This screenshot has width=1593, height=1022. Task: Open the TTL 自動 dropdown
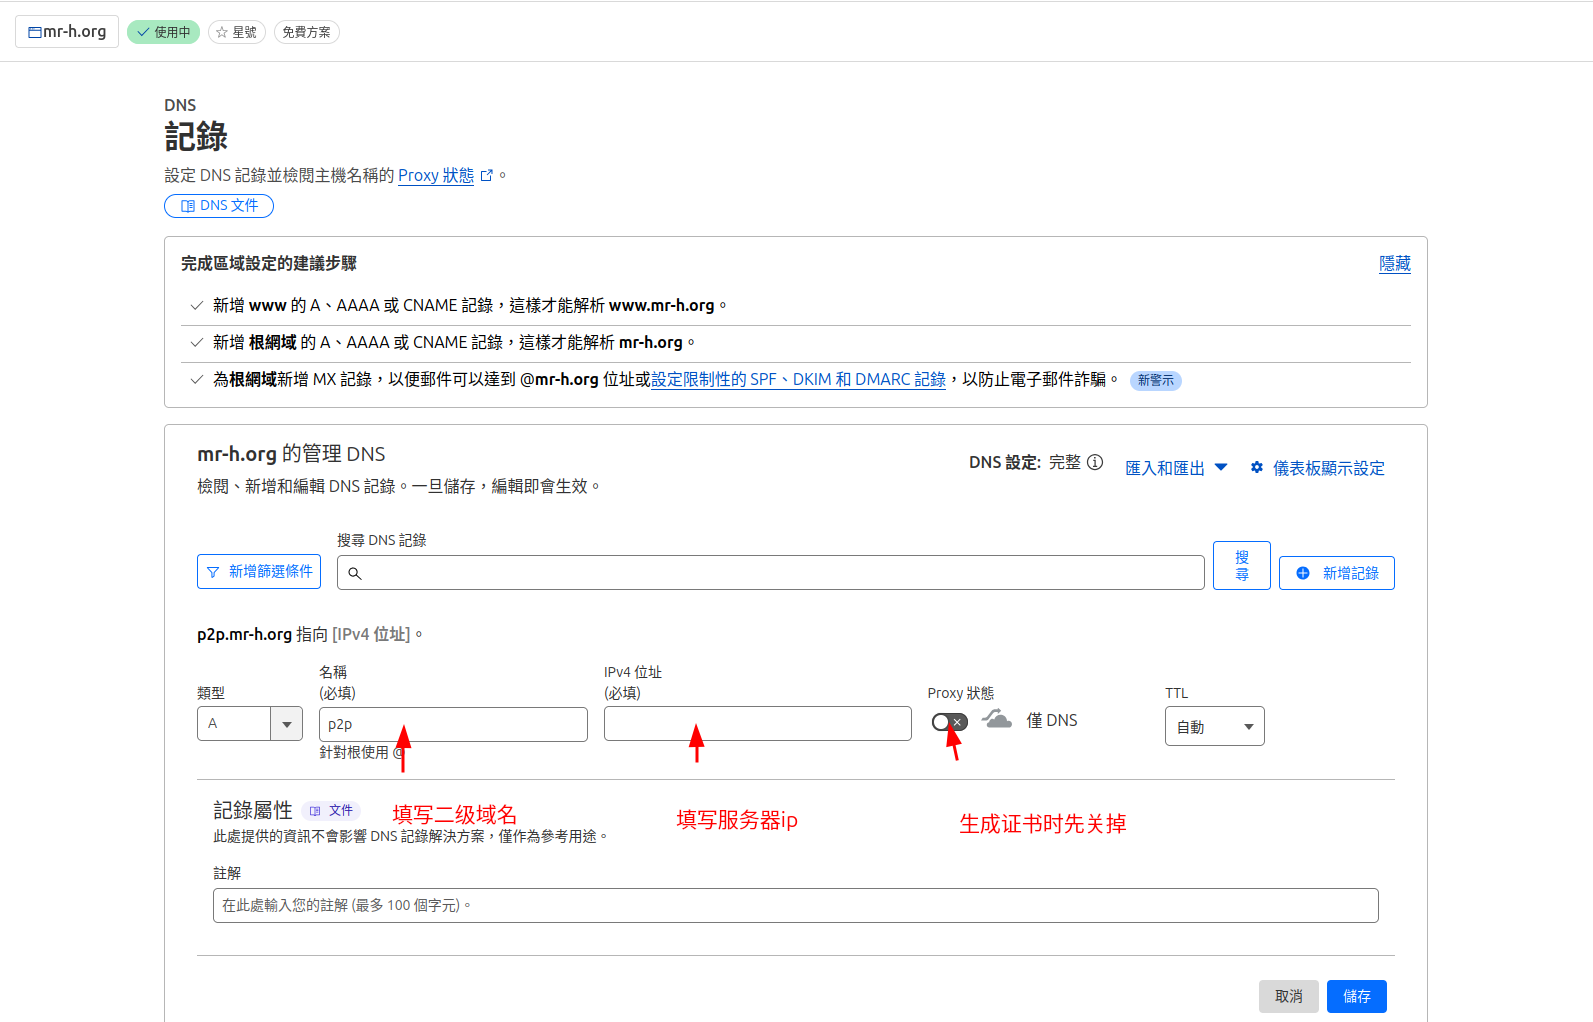pos(1214,726)
